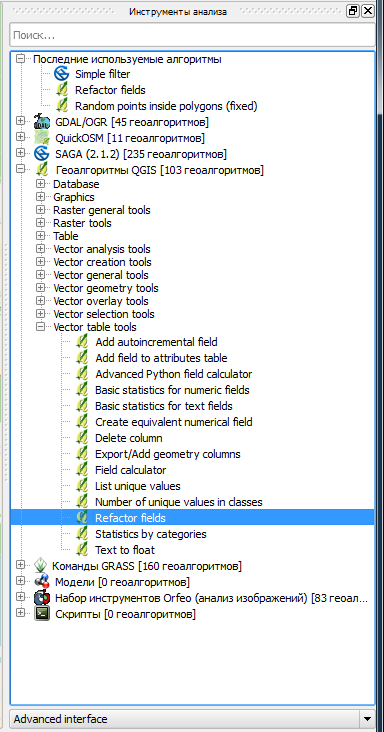Click the Геоалгоритмы QGIS provider icon
The height and width of the screenshot is (732, 384).
point(42,169)
